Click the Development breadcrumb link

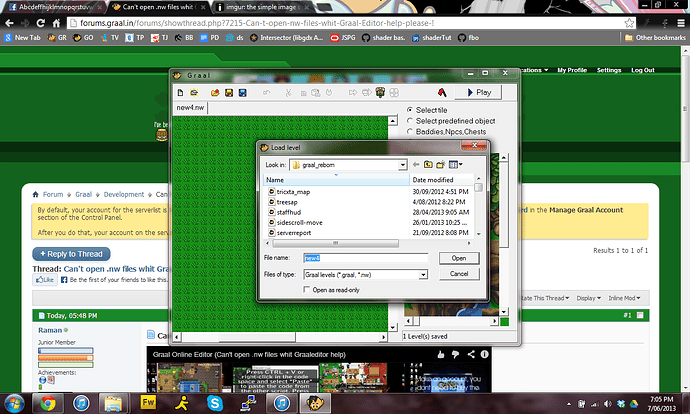tap(124, 194)
